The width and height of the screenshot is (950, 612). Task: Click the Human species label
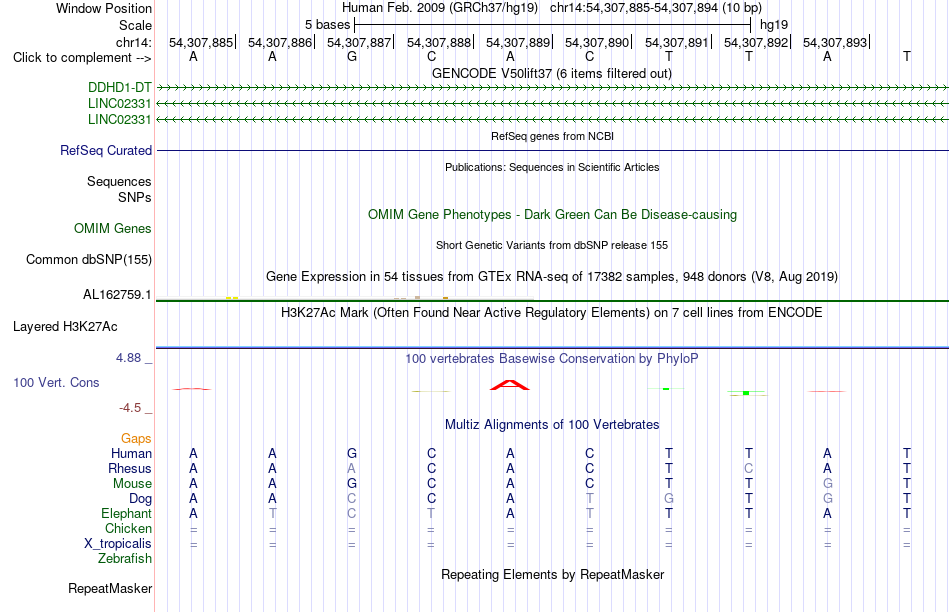click(x=131, y=453)
